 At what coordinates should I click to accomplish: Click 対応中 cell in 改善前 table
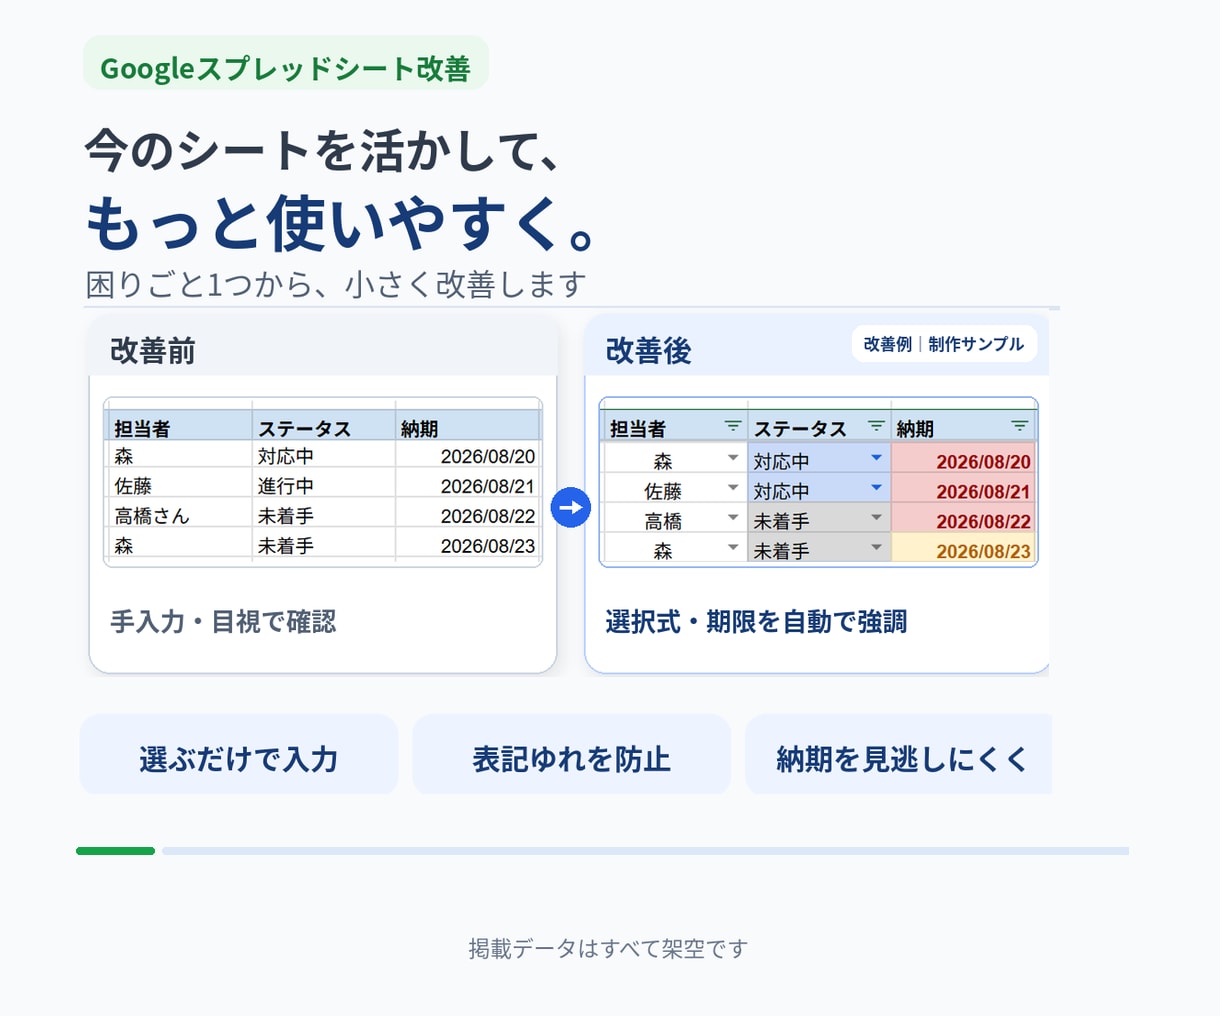tap(323, 456)
